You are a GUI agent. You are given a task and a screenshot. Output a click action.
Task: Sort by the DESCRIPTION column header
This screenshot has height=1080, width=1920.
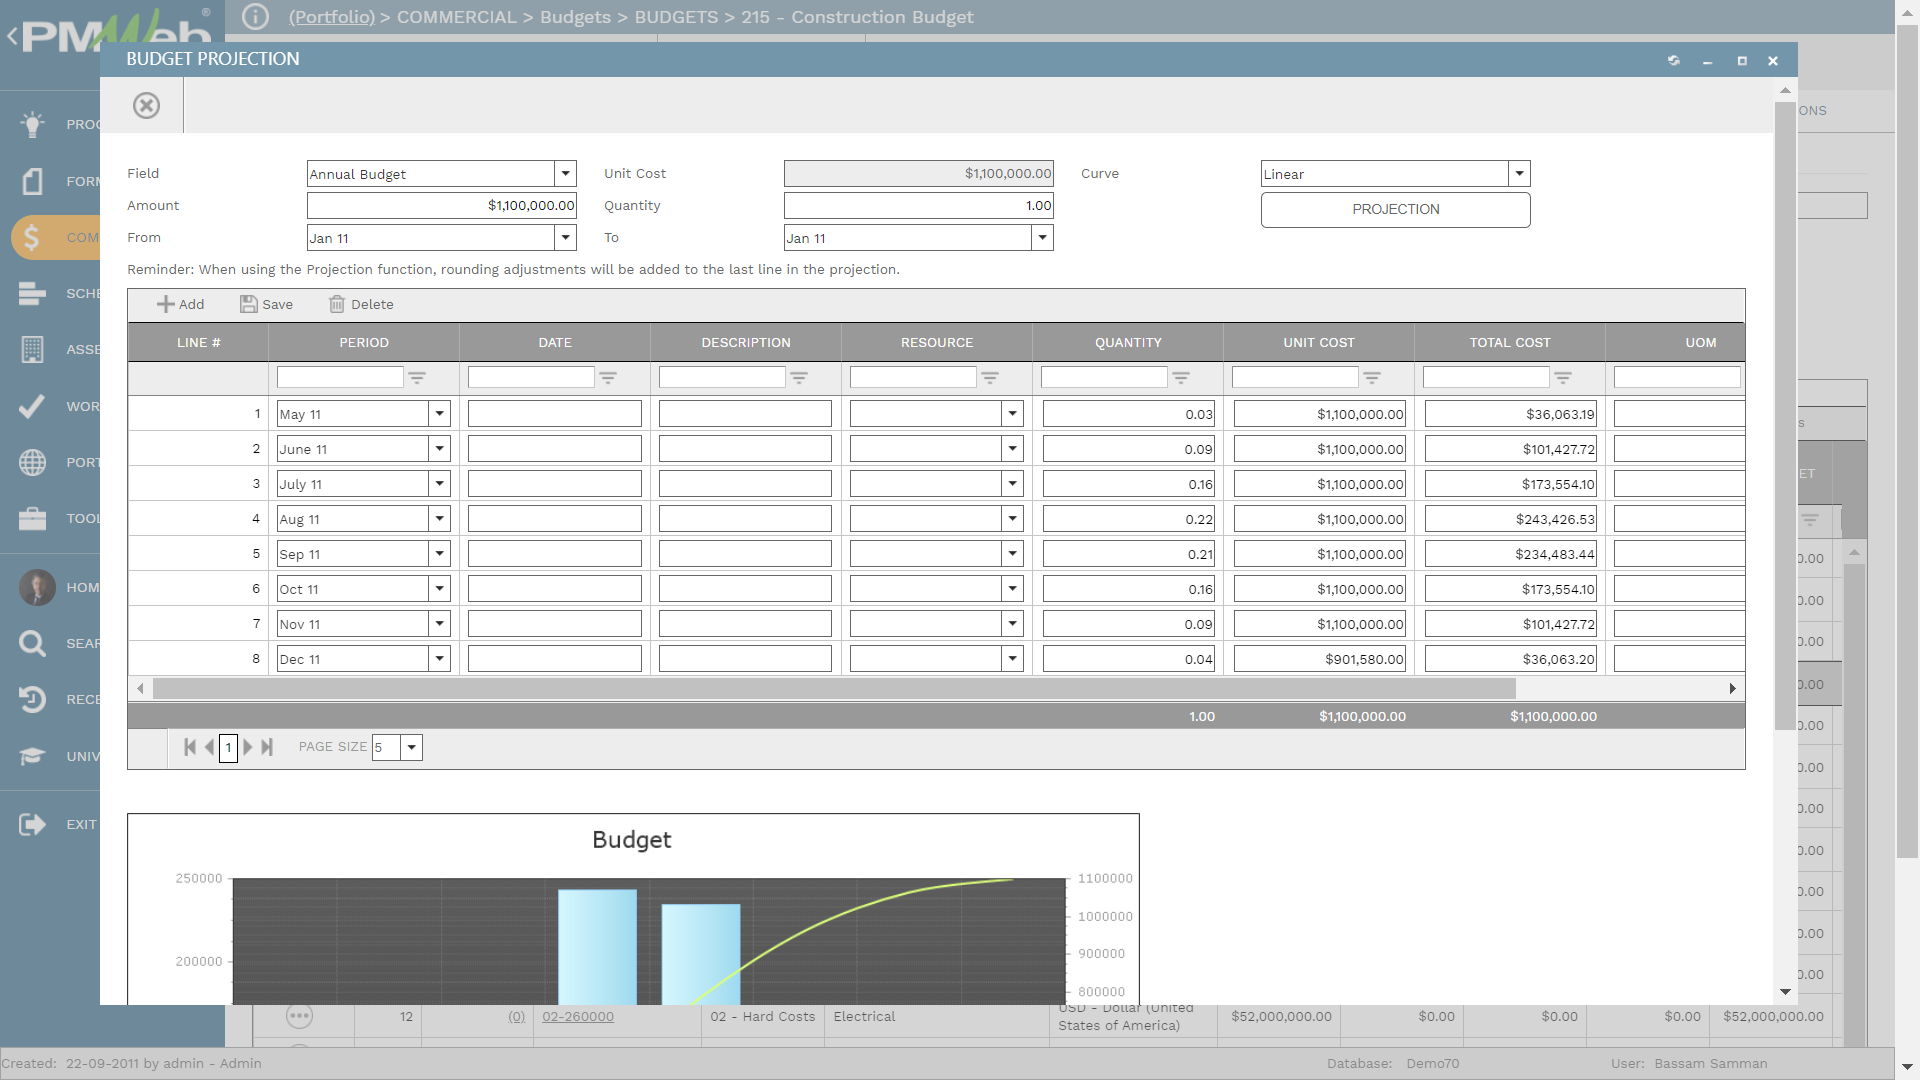[x=746, y=342]
